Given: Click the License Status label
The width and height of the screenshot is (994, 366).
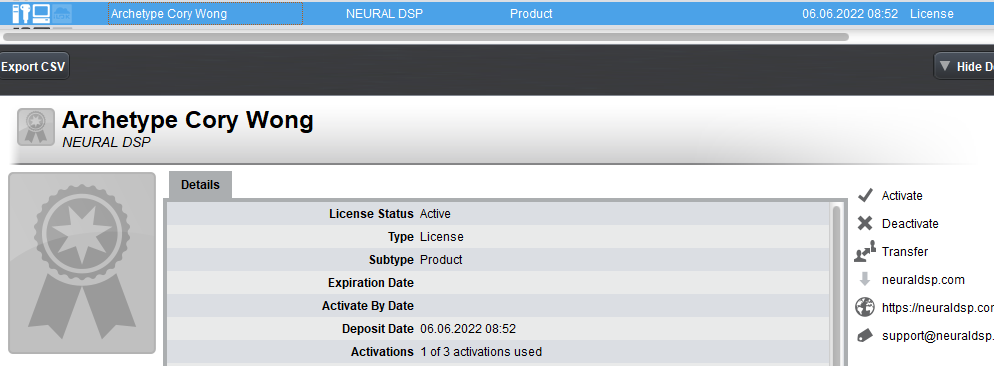Looking at the screenshot, I should [371, 214].
